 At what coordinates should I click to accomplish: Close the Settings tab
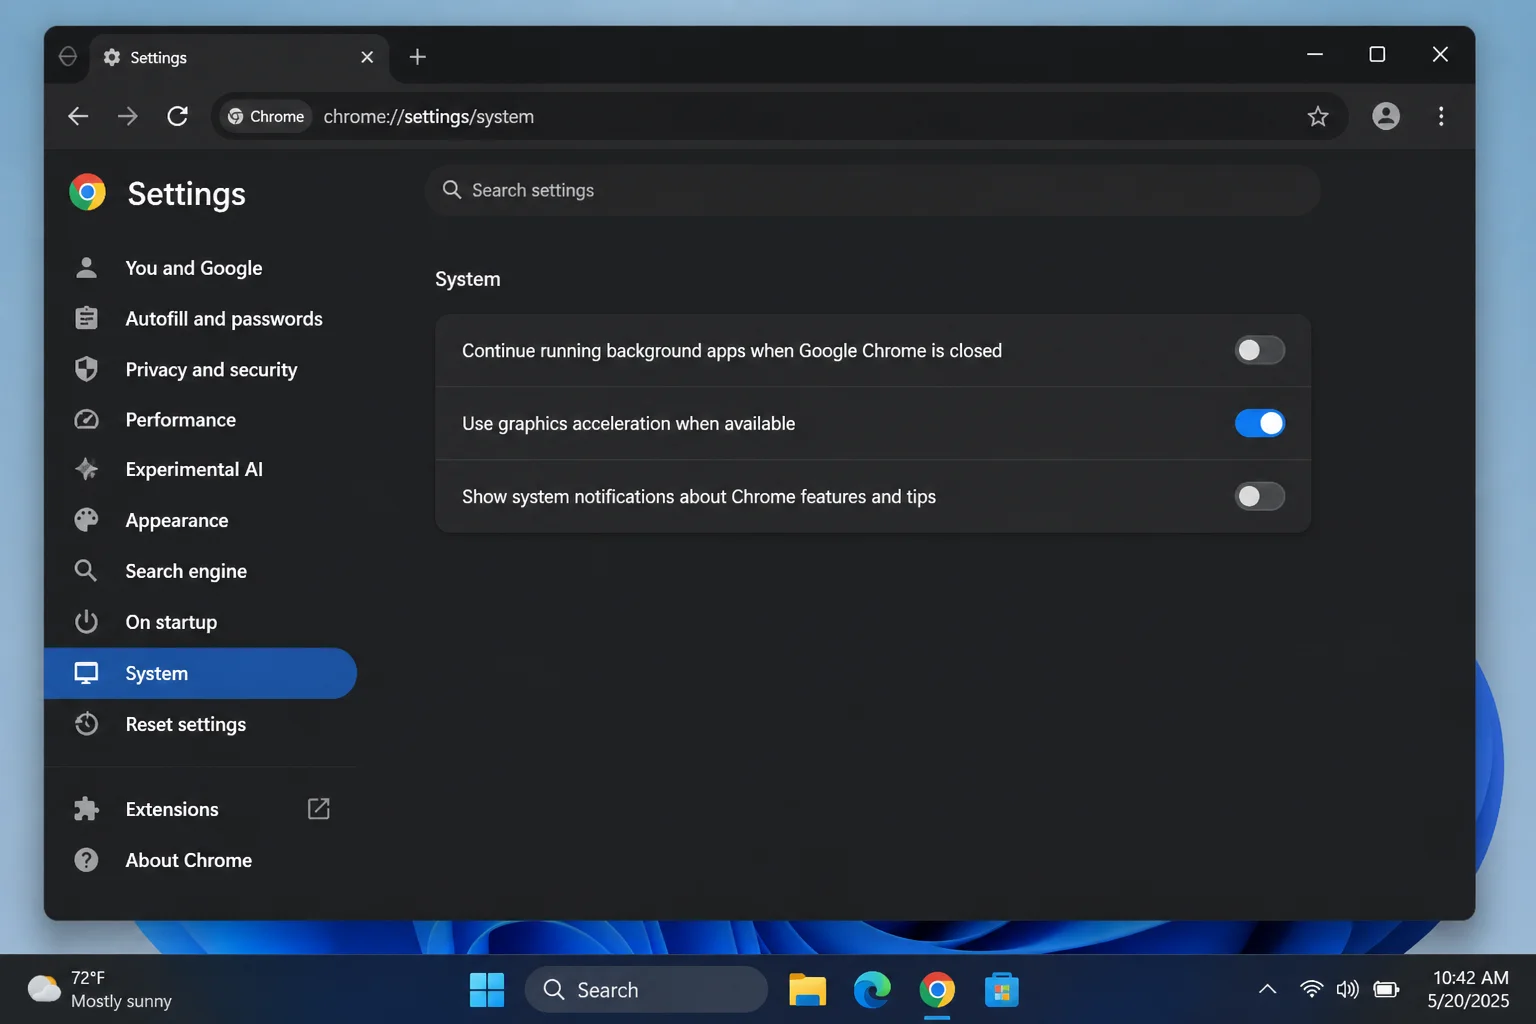coord(367,57)
